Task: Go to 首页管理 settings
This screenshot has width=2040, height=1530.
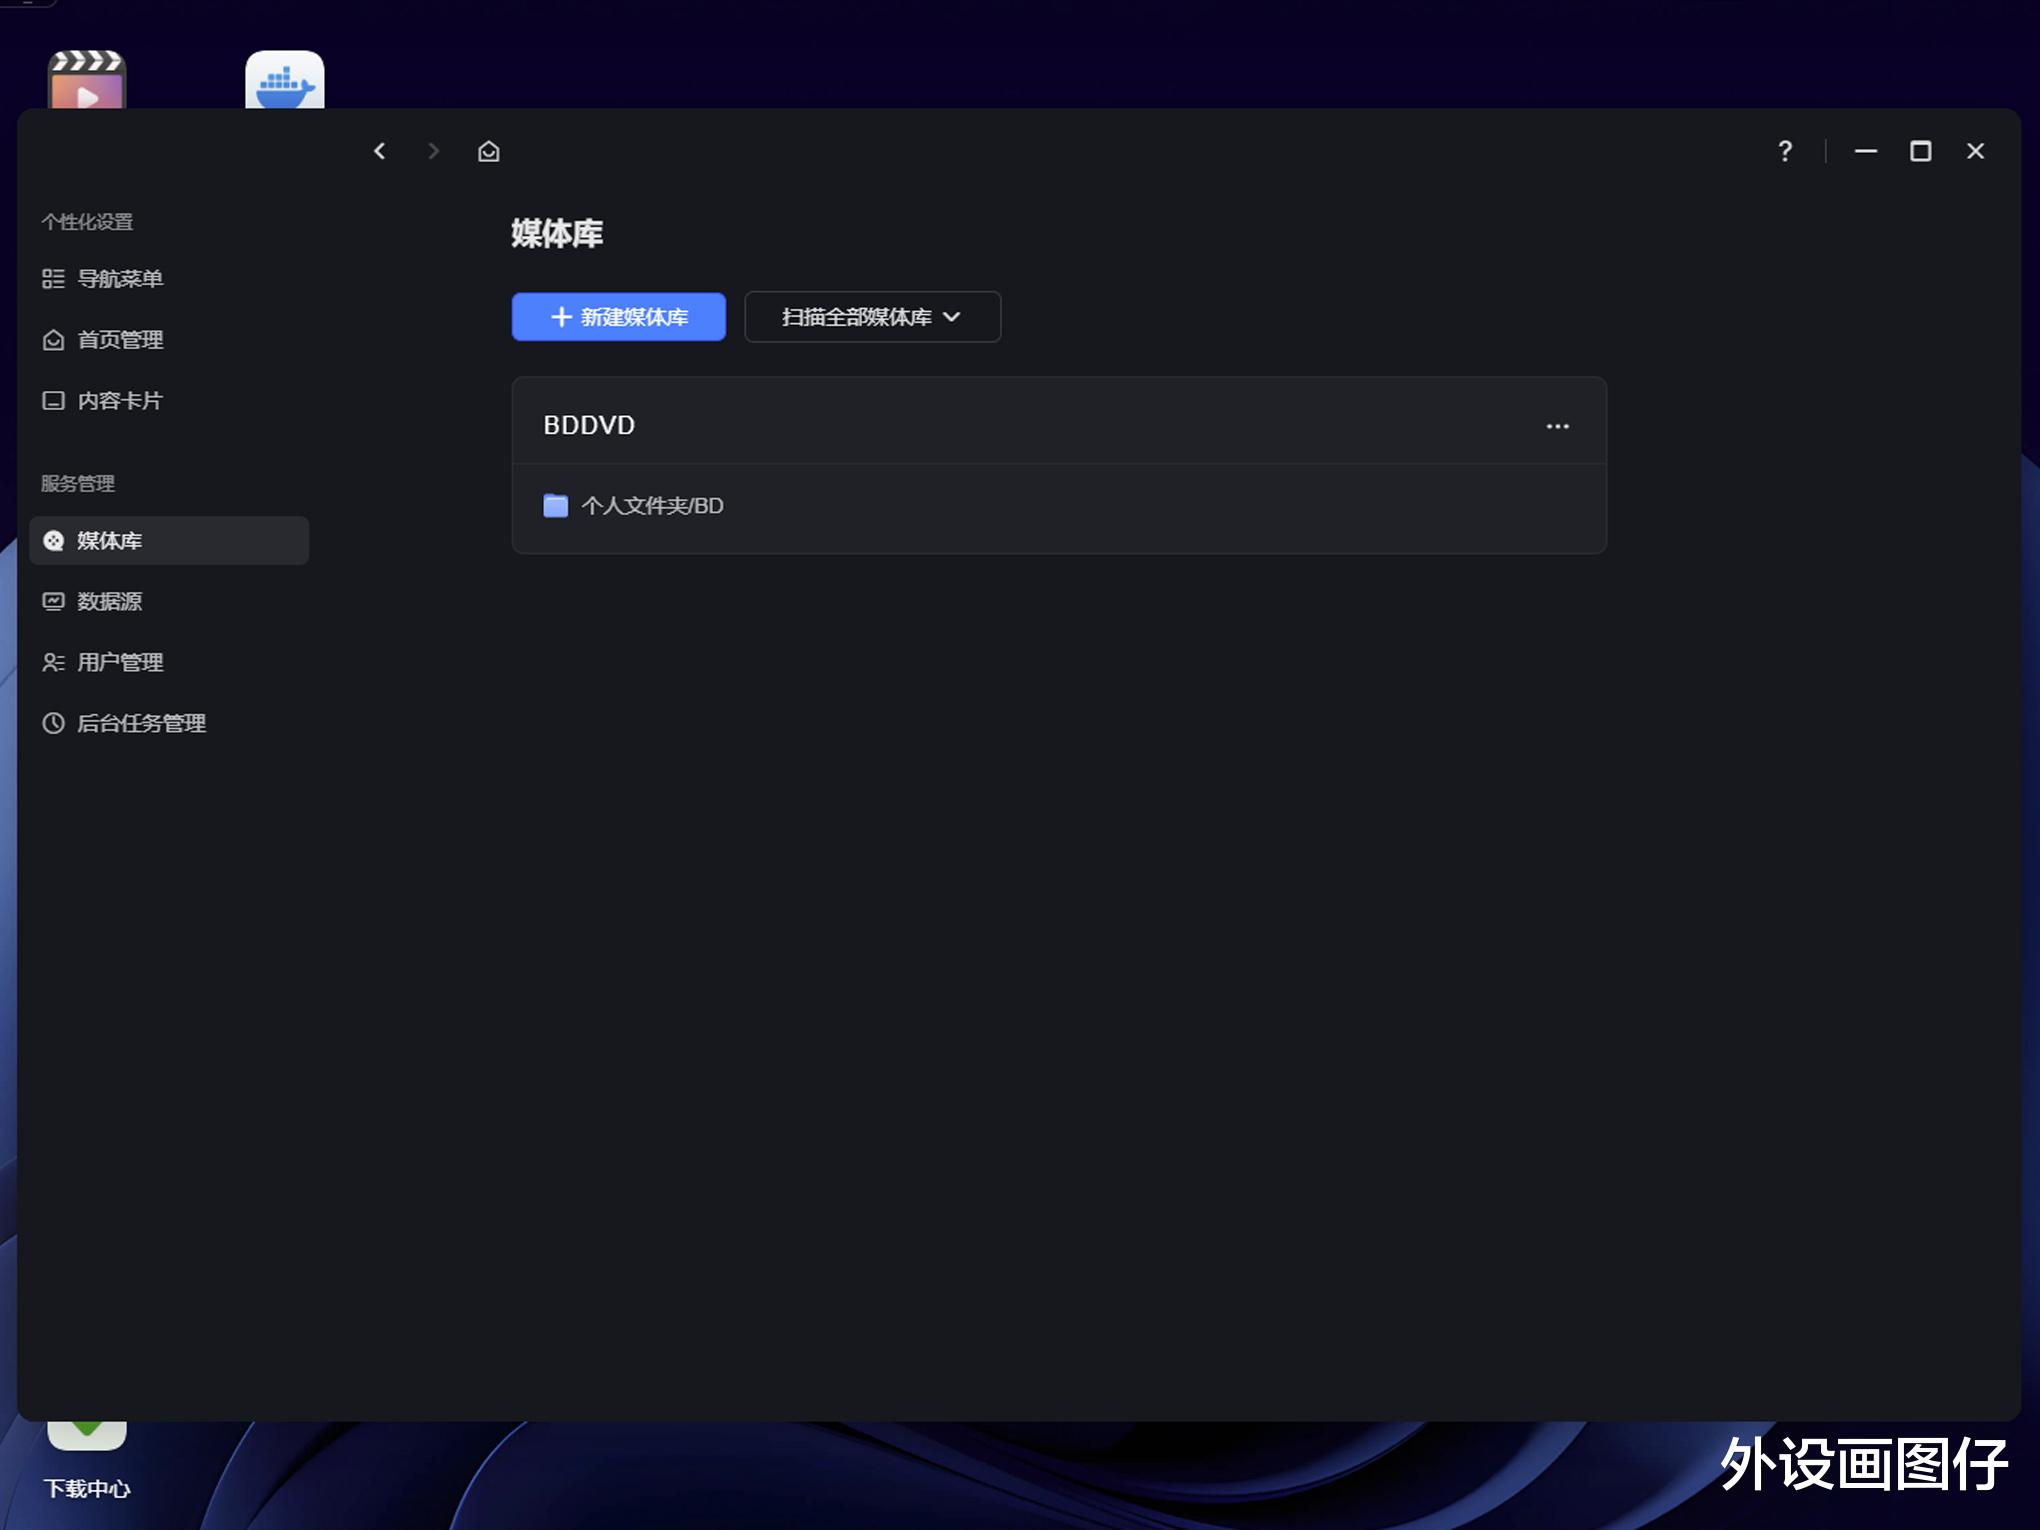Action: 120,340
